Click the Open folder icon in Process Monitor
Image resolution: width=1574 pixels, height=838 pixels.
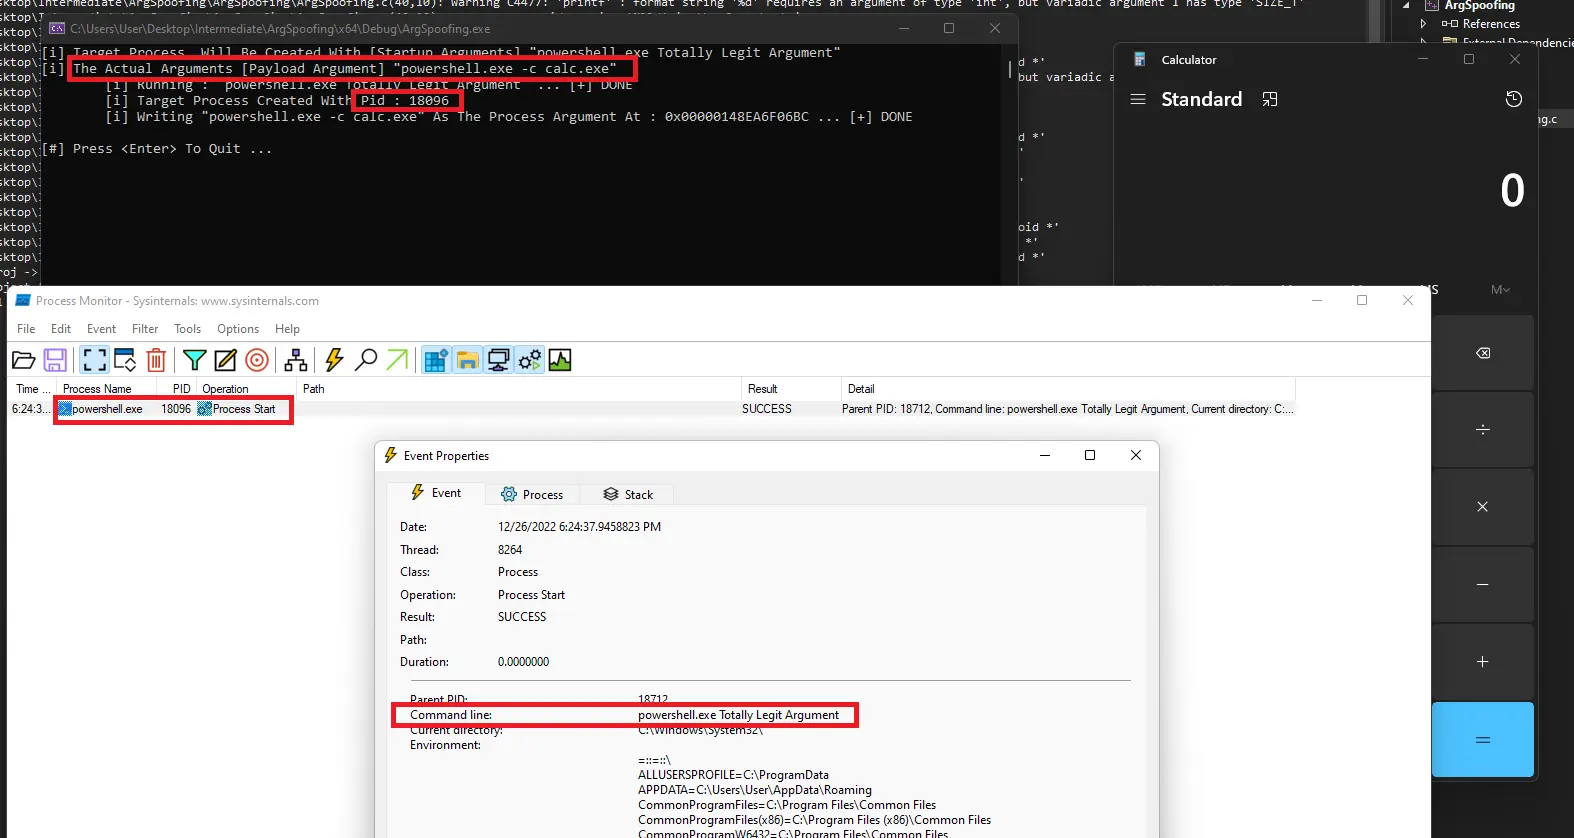pyautogui.click(x=24, y=360)
